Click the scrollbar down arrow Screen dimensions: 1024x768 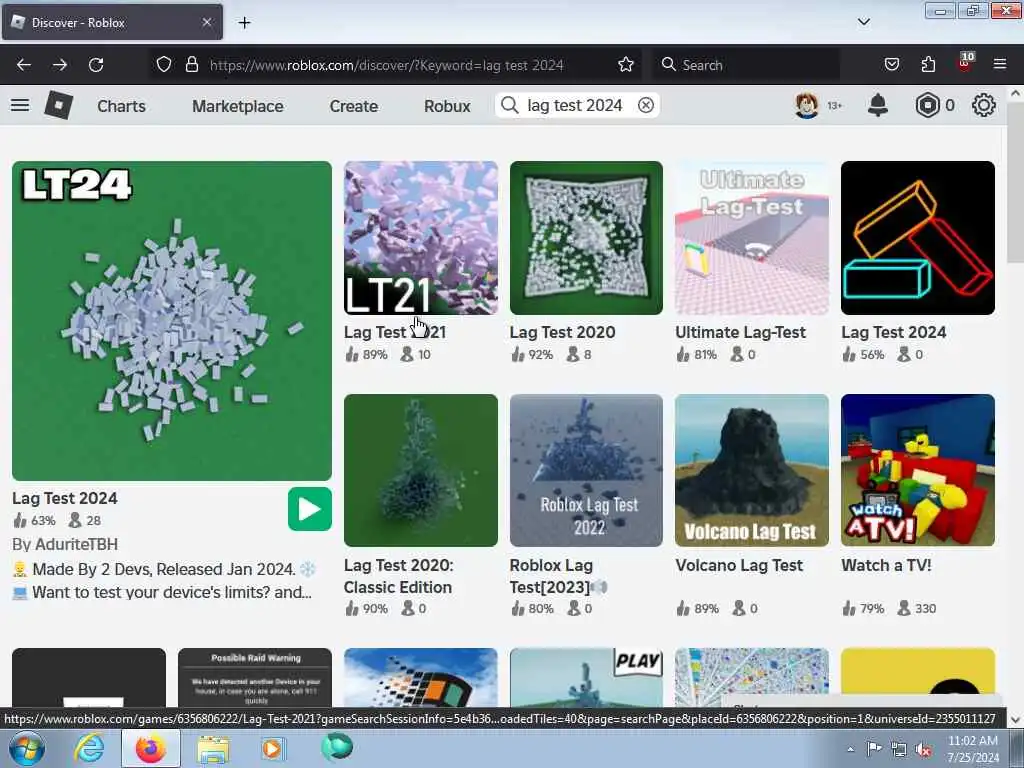click(x=1016, y=720)
